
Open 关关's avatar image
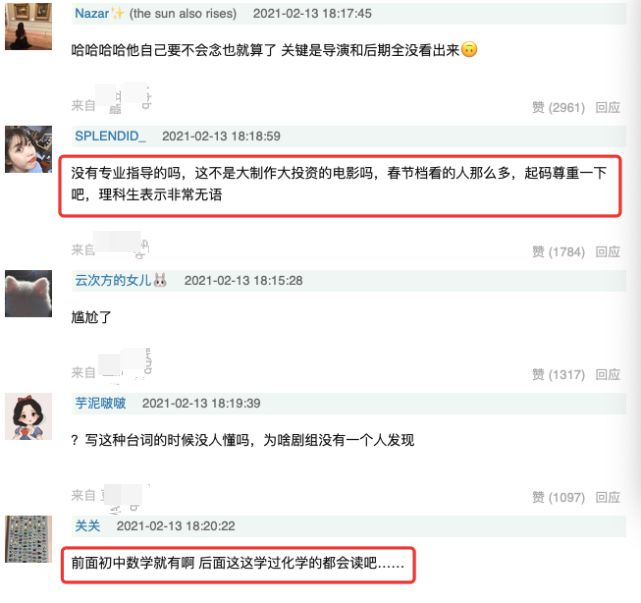point(28,539)
